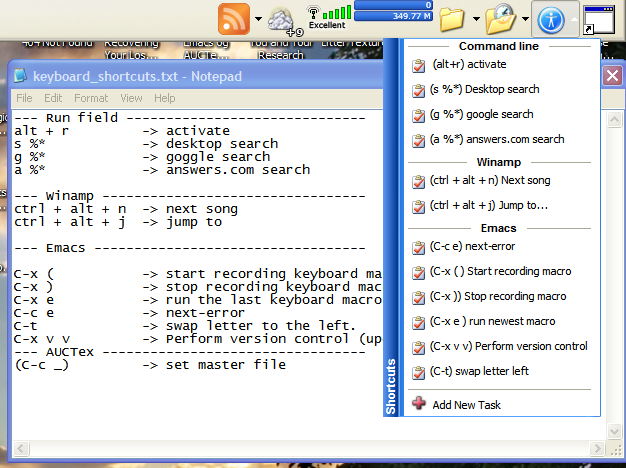Click the yellow folder icon in toolbar

point(452,19)
